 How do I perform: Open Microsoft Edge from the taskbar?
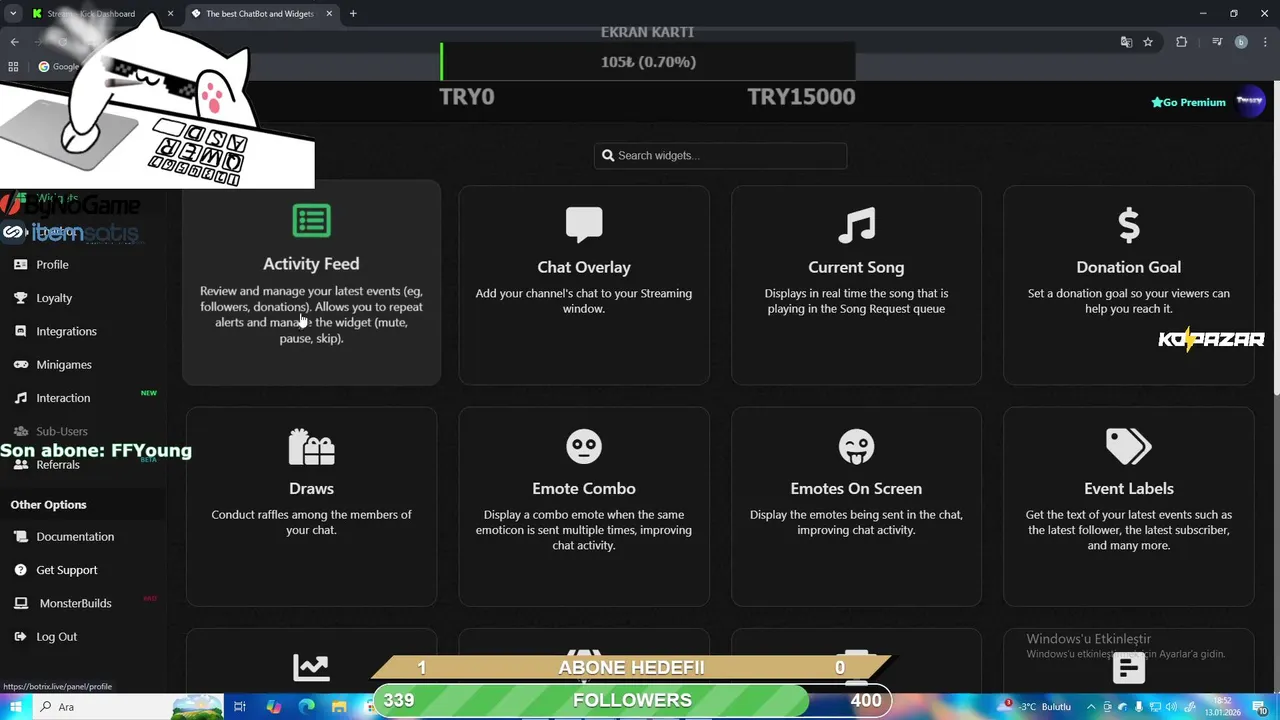click(x=307, y=707)
